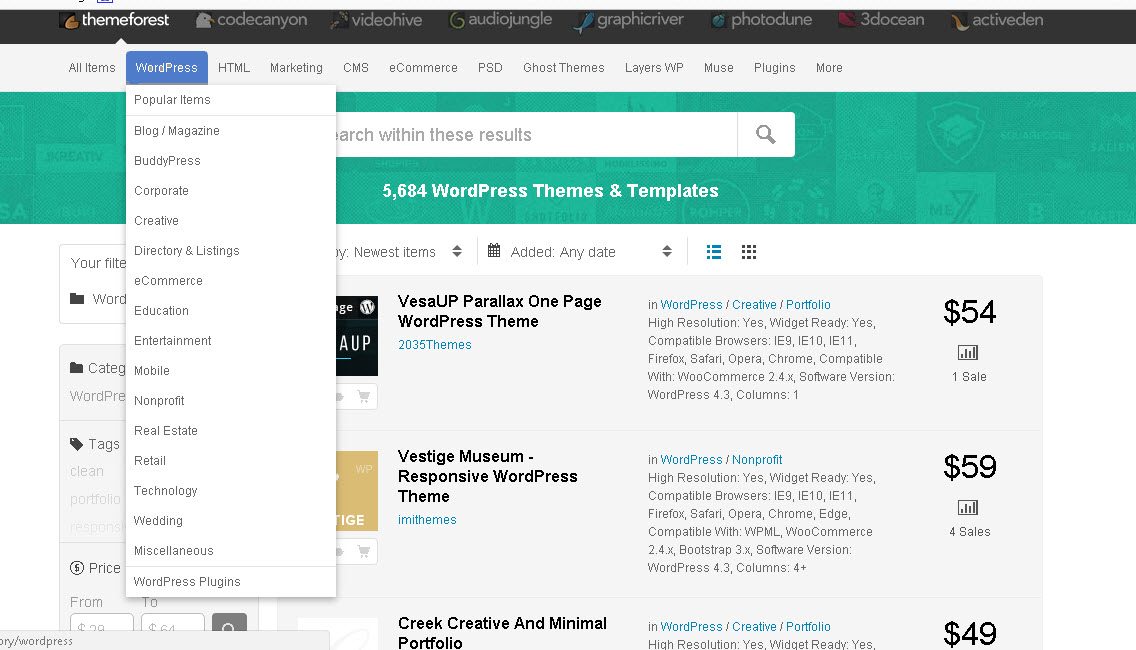The width and height of the screenshot is (1136, 650).
Task: Click Creative category link in VesaUP row
Action: [754, 305]
